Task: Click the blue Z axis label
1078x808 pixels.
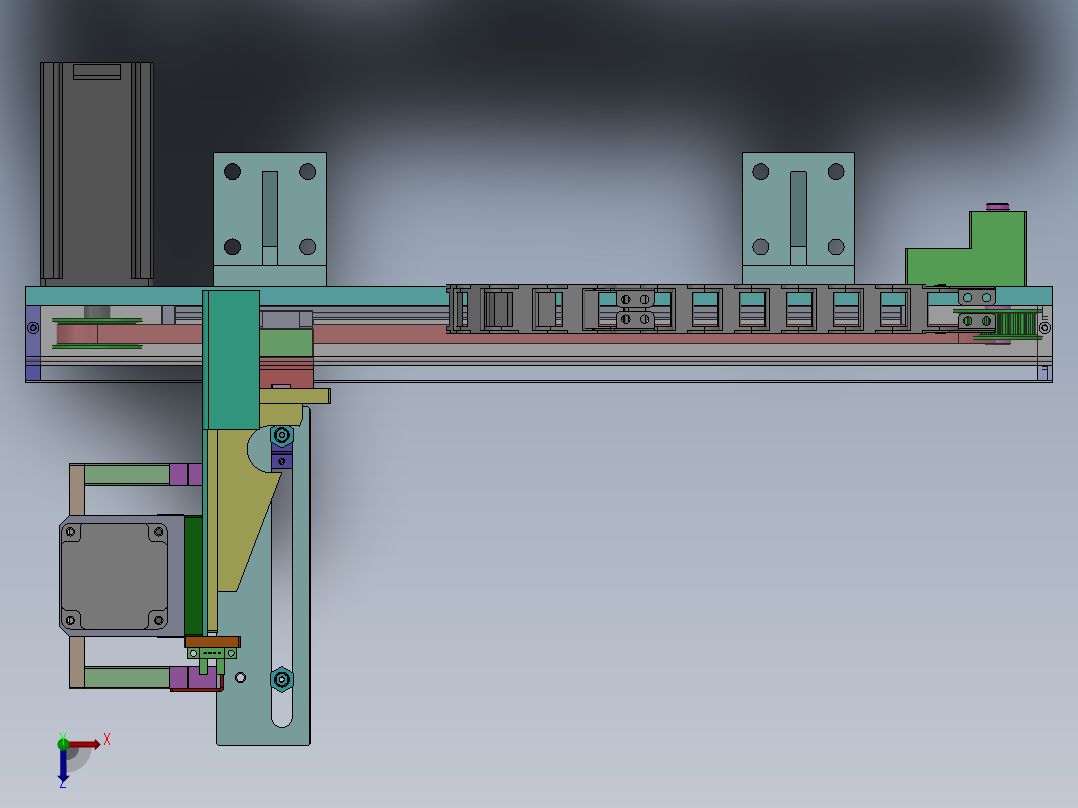Action: point(63,783)
